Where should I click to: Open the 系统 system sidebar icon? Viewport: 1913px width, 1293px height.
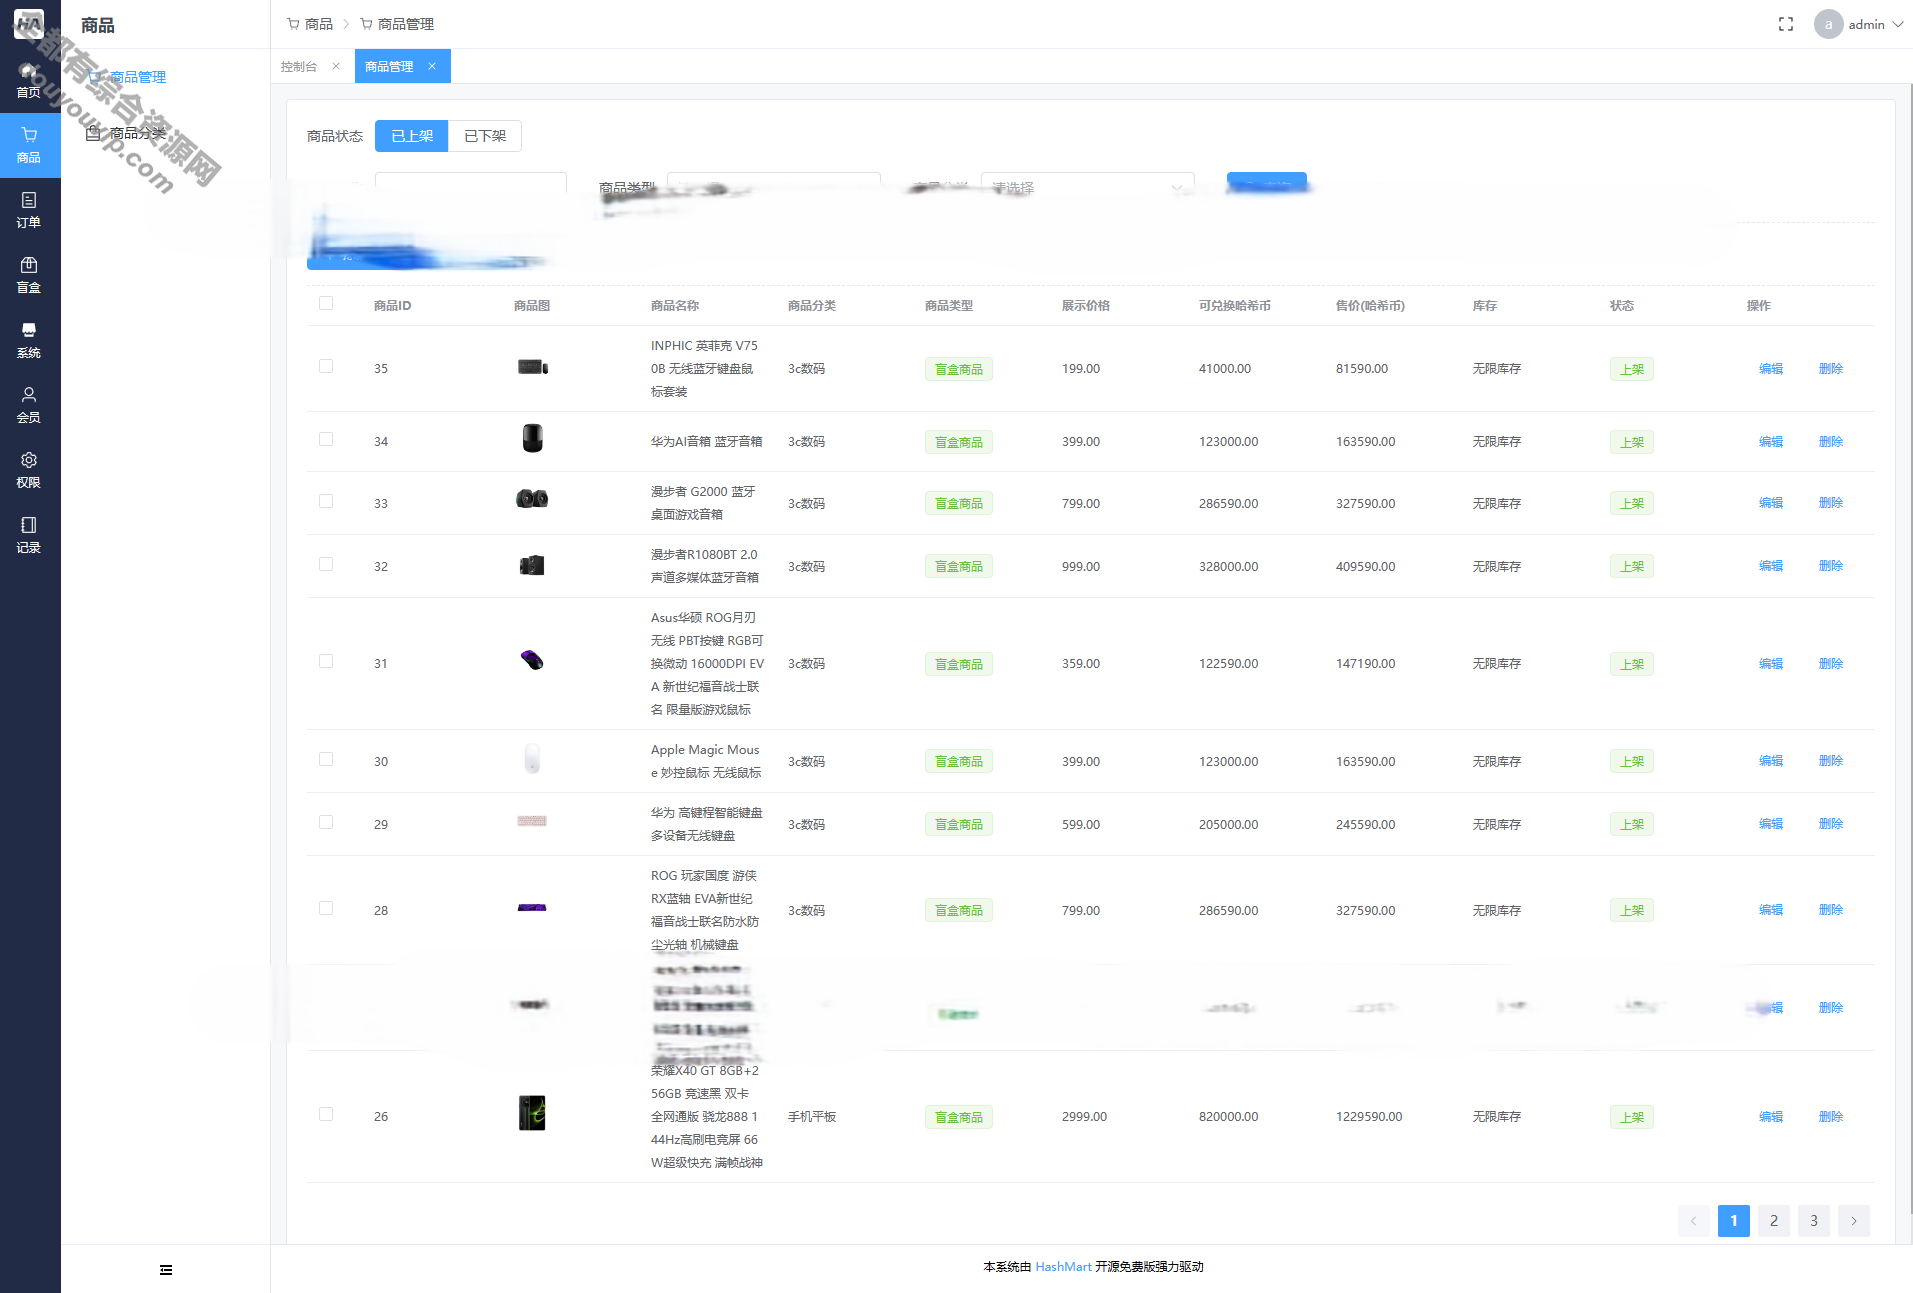[x=29, y=340]
